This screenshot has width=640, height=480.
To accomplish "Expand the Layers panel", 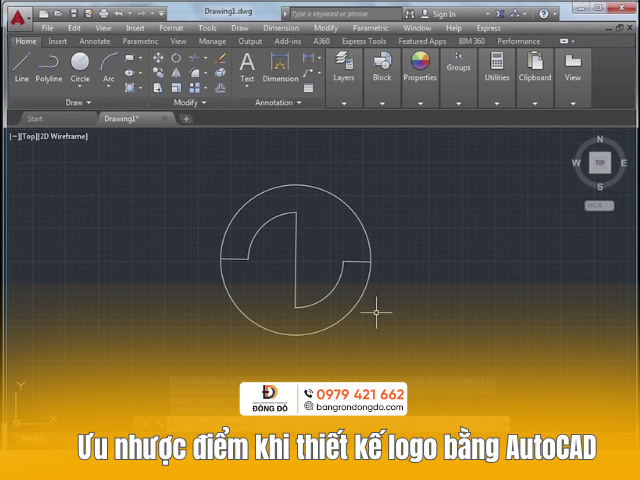I will 344,104.
